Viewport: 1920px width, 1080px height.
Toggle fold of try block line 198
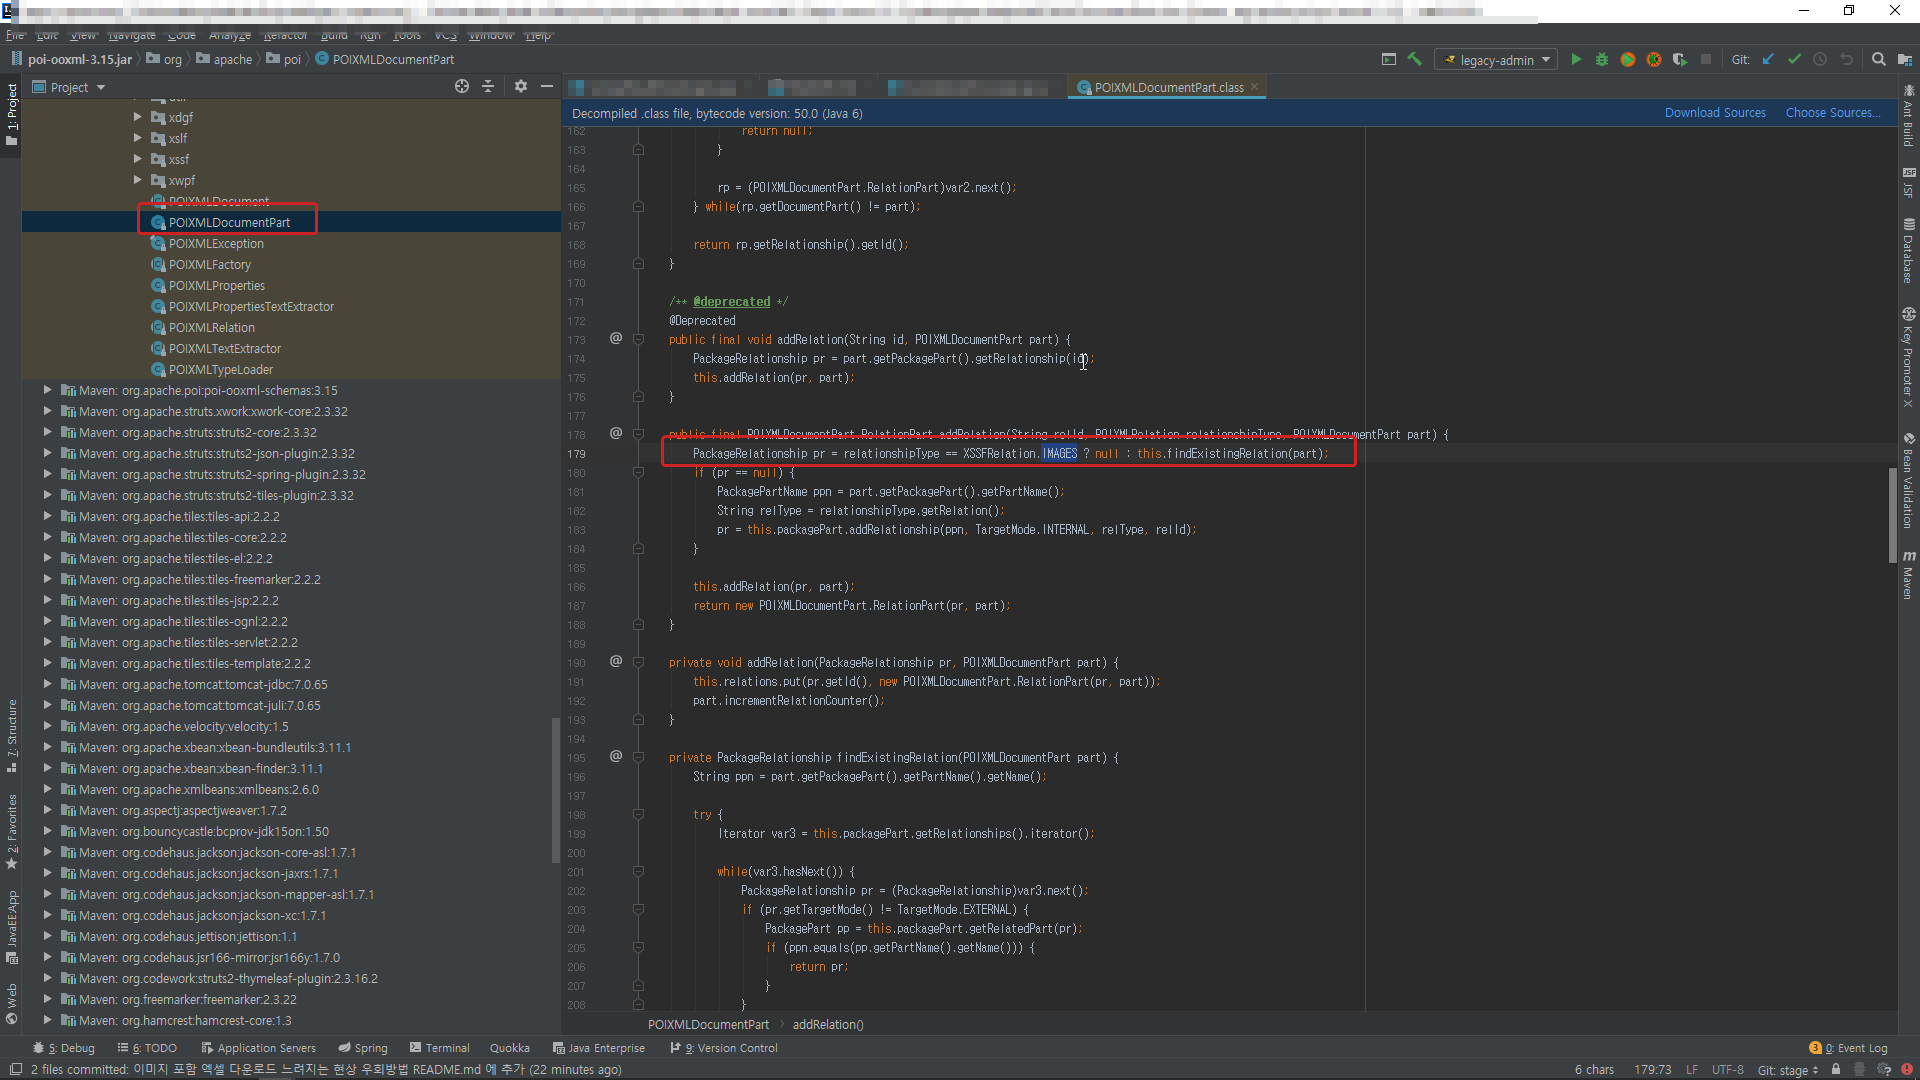(638, 815)
